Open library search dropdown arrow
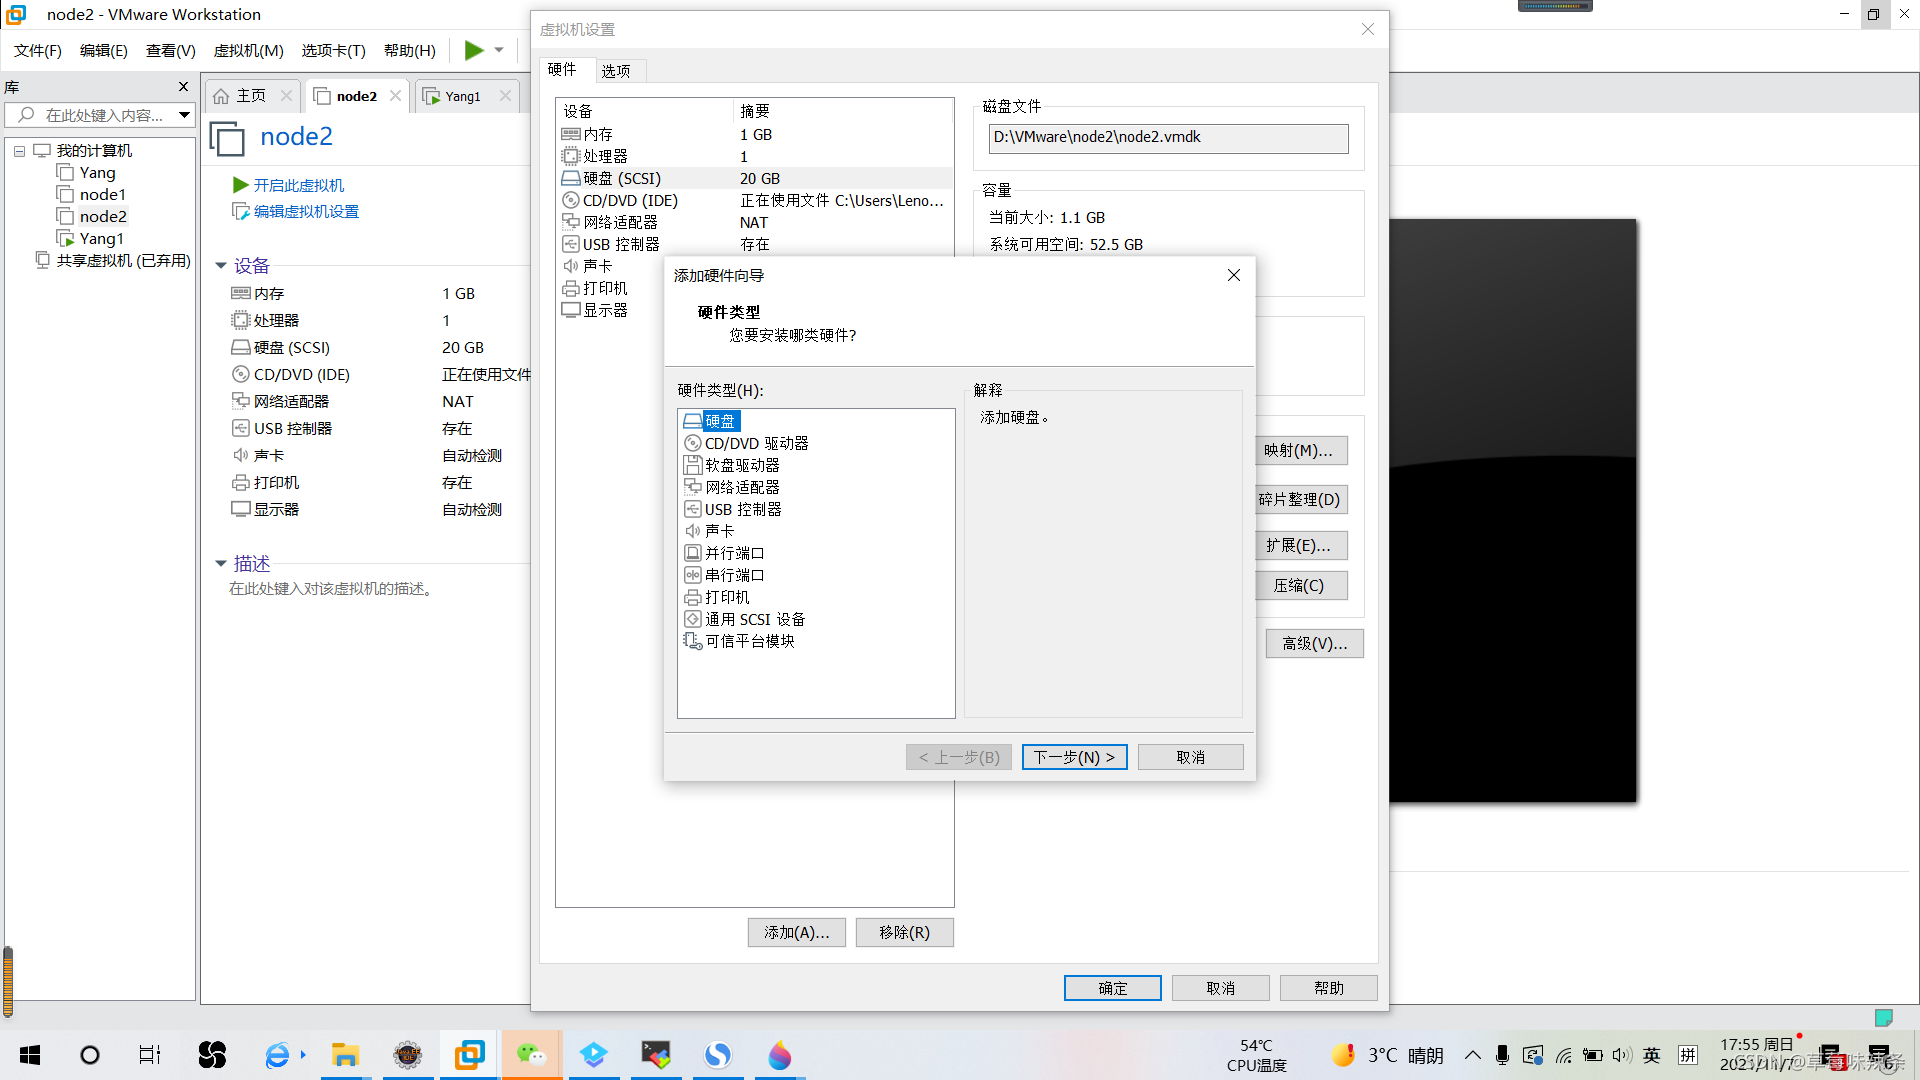 pyautogui.click(x=184, y=115)
